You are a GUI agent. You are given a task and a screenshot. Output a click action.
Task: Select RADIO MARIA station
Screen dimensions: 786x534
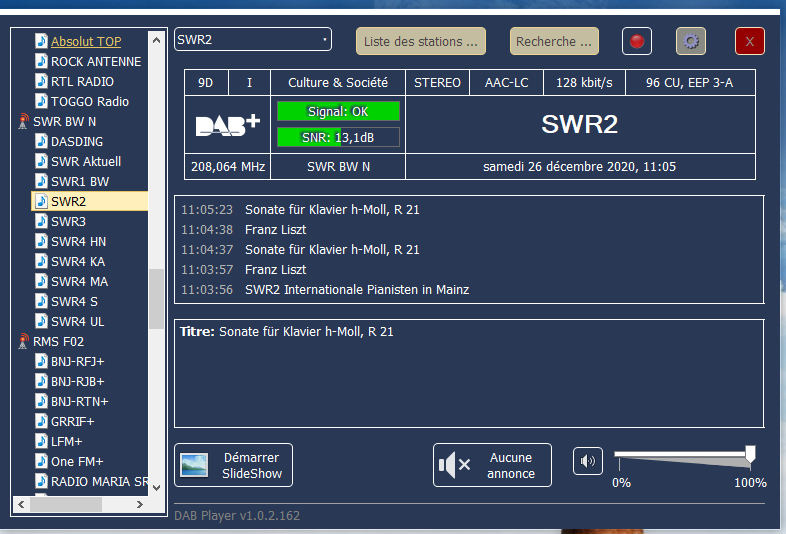coord(99,482)
